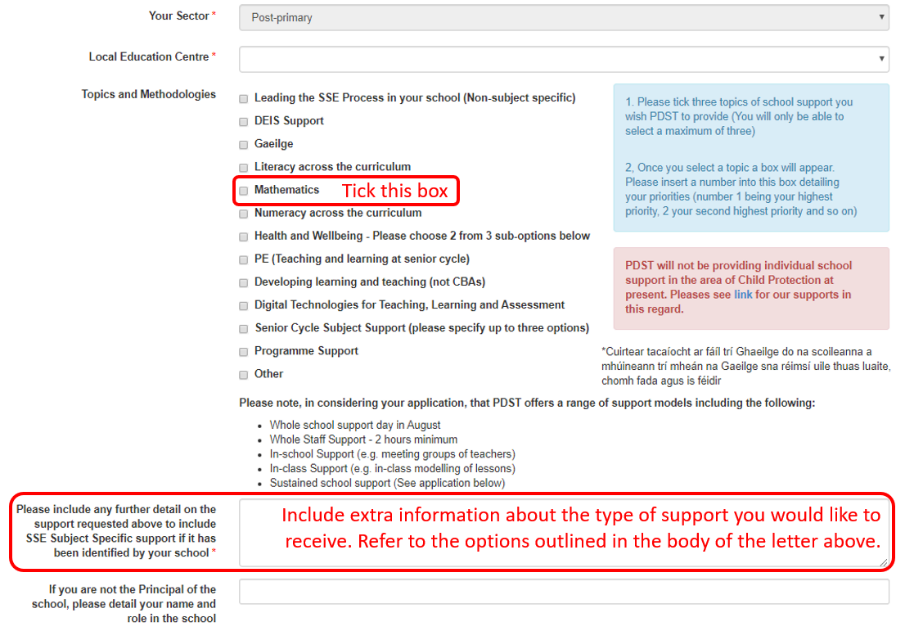
Task: Select PE teaching at senior cycle checkbox
Action: (x=244, y=260)
